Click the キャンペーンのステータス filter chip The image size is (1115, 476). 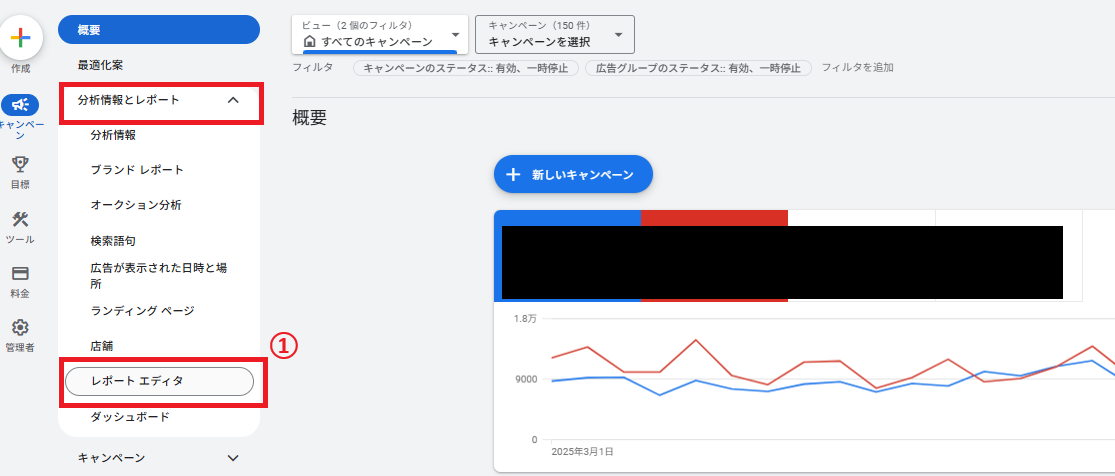466,68
